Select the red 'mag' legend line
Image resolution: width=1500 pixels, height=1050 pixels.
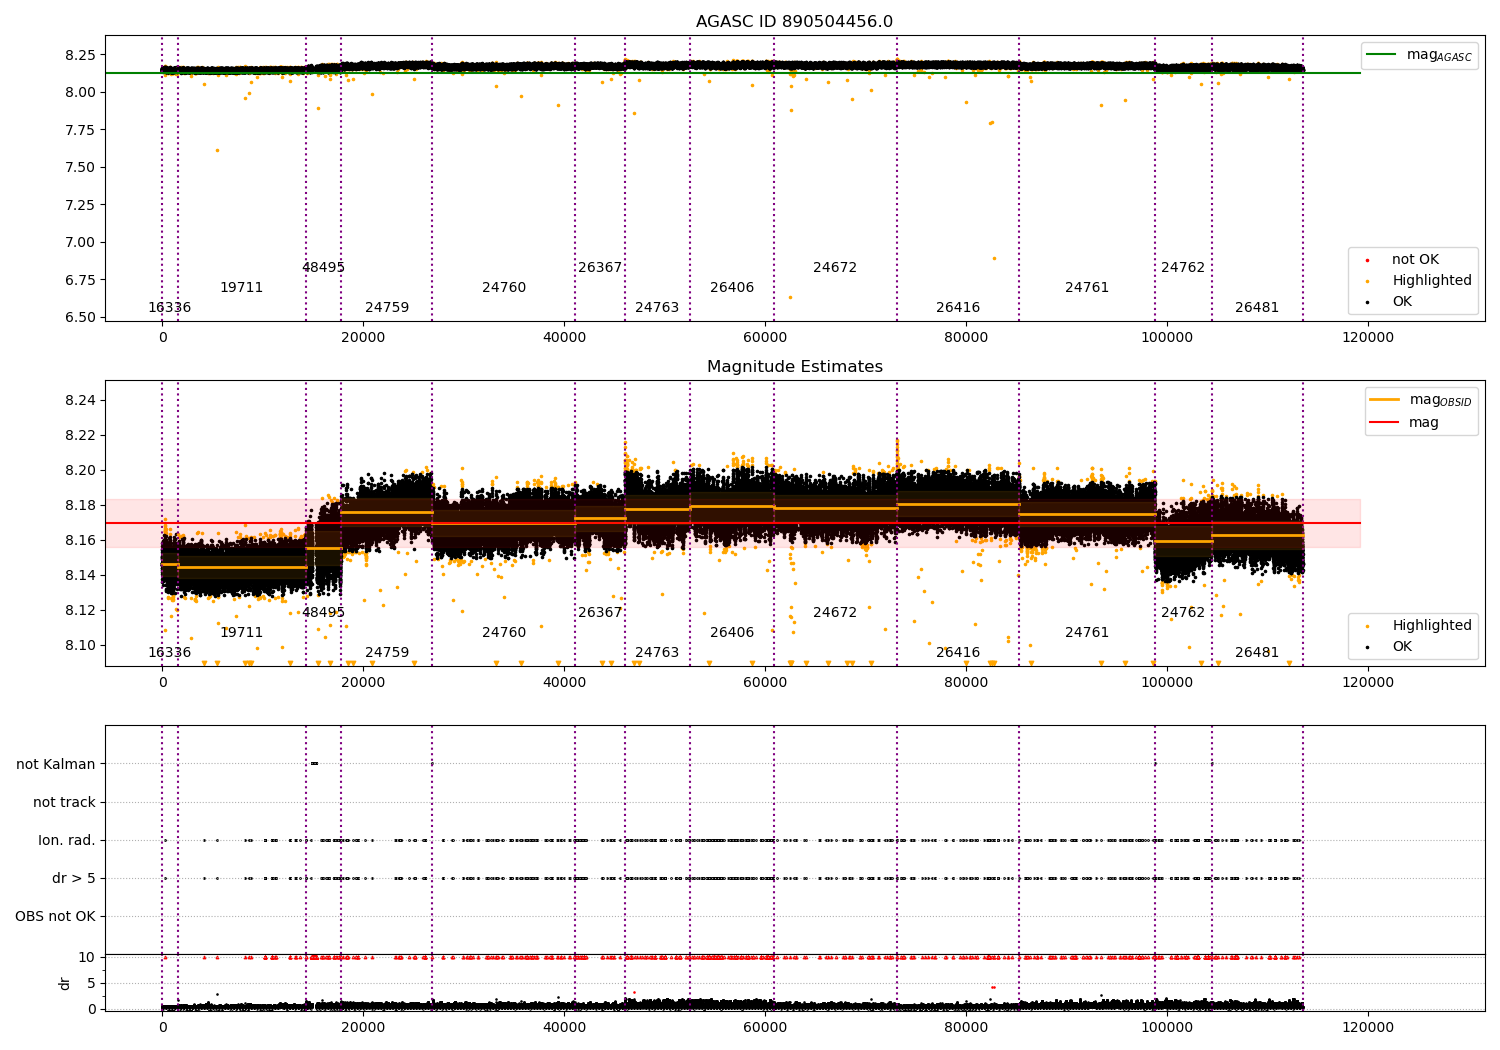point(1384,422)
